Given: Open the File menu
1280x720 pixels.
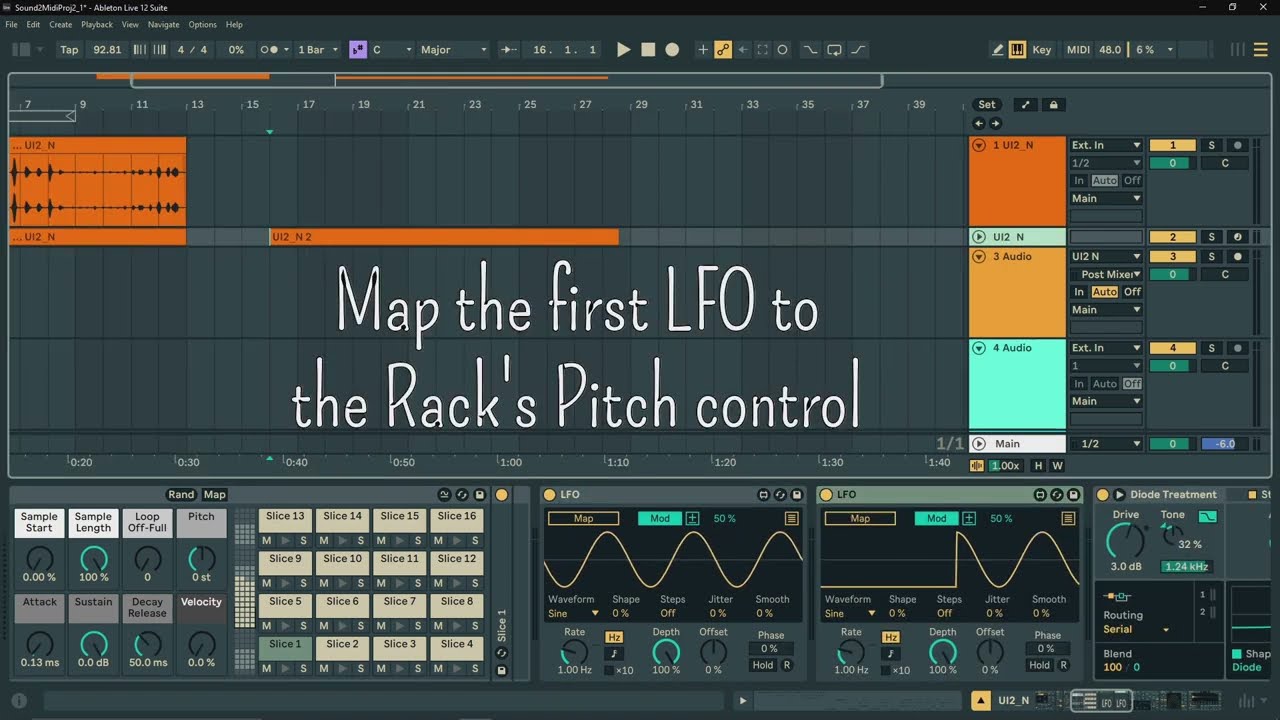Looking at the screenshot, I should [x=11, y=24].
